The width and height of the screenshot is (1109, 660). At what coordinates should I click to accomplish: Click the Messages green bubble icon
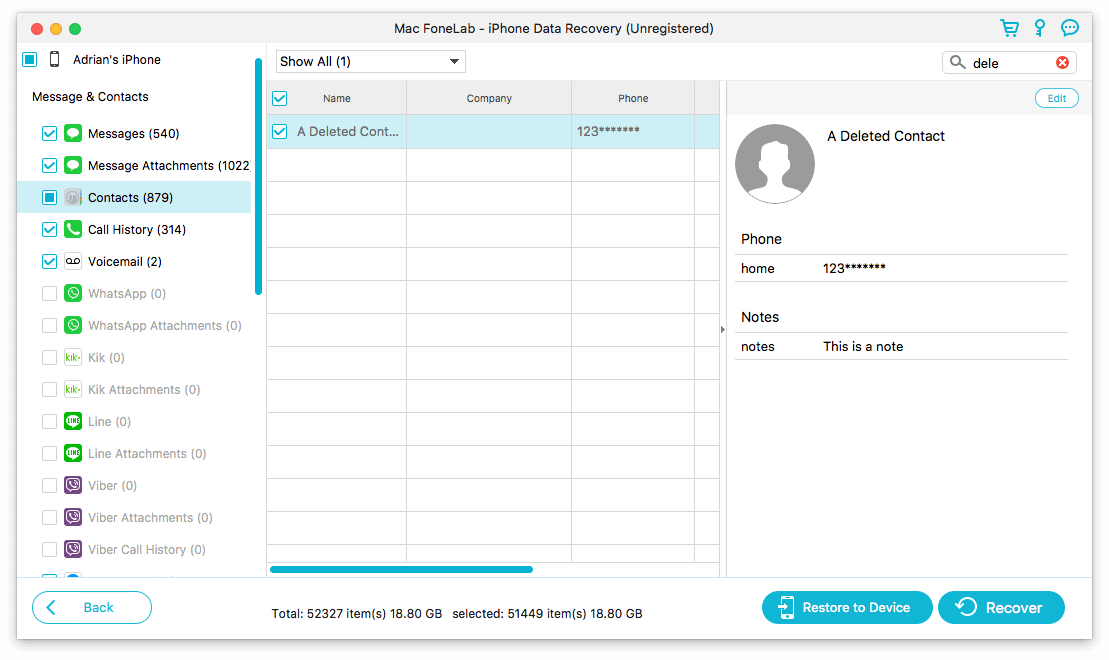point(73,133)
